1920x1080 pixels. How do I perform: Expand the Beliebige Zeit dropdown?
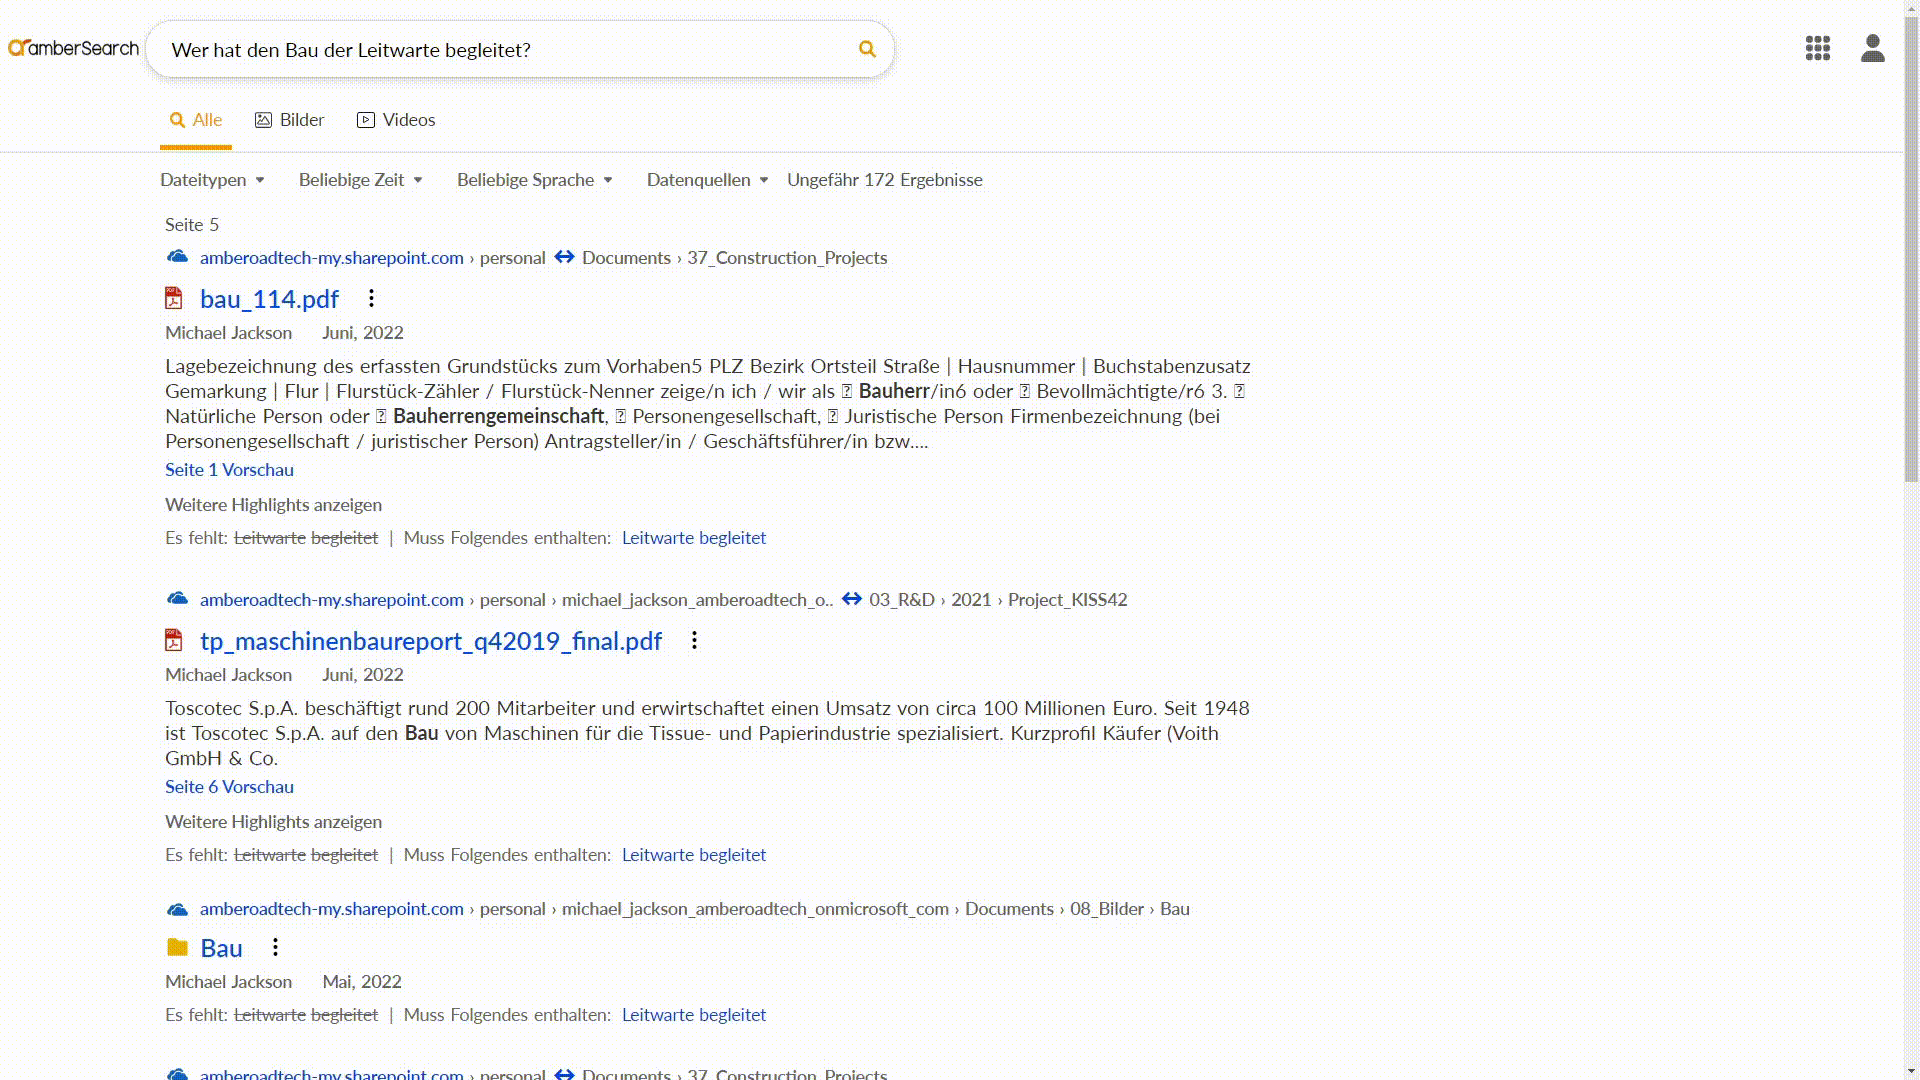click(360, 180)
